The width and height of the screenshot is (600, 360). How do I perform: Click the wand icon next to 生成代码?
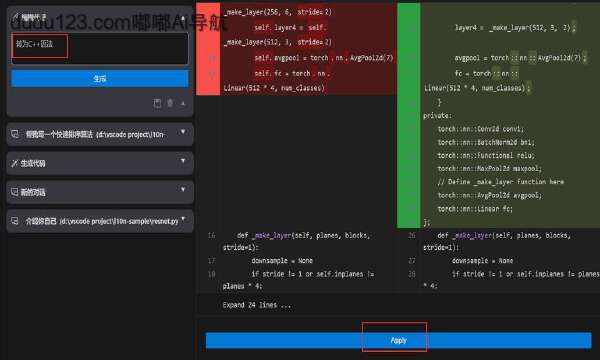[x=14, y=163]
